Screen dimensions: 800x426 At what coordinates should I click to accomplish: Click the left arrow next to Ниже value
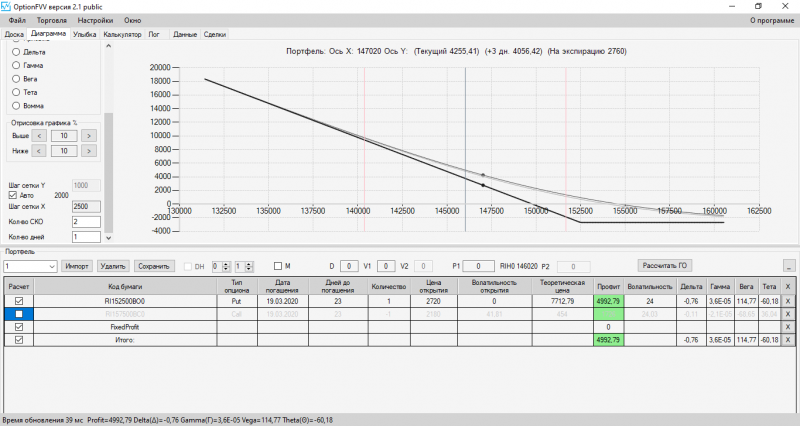[x=39, y=151]
